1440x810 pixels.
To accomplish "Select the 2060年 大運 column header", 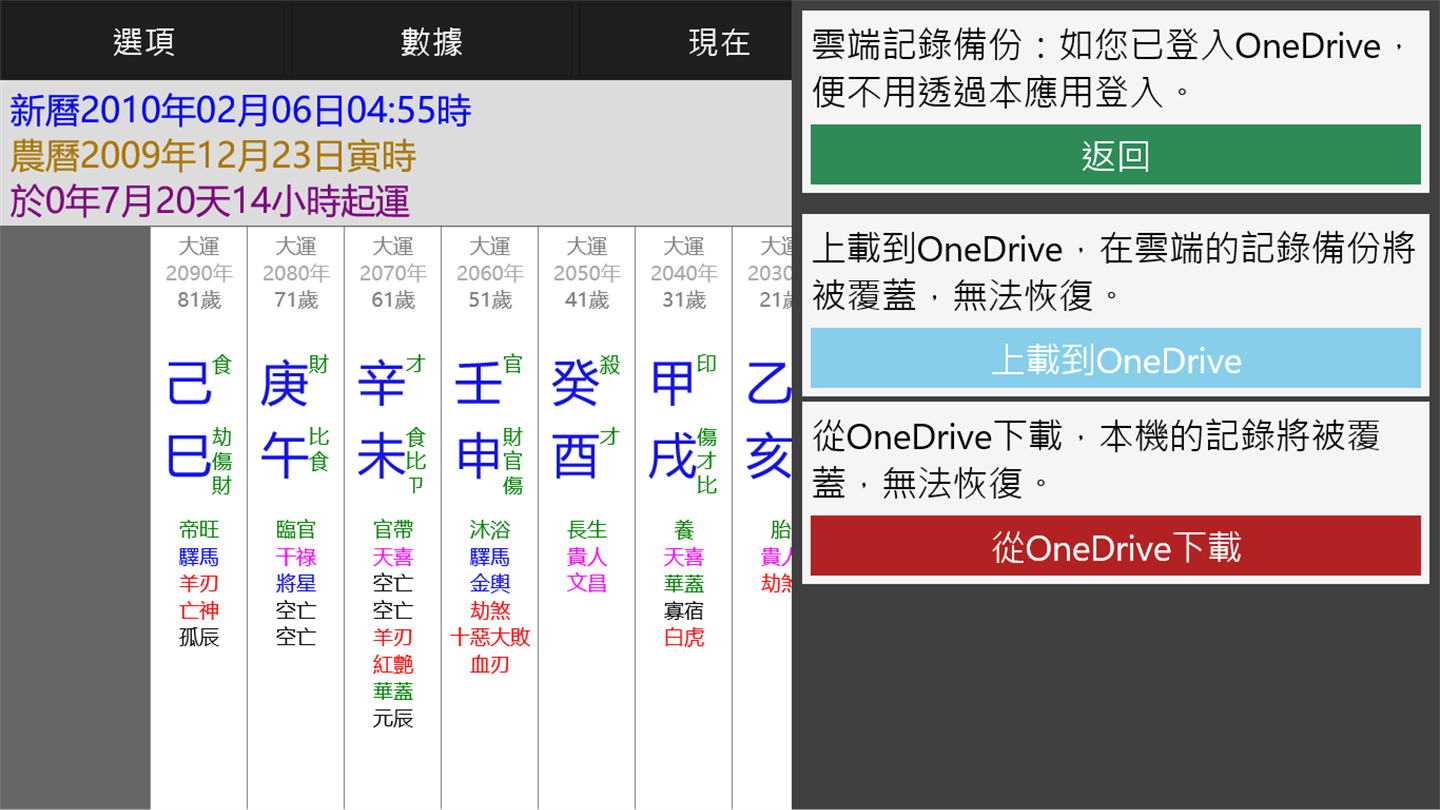I will [490, 273].
